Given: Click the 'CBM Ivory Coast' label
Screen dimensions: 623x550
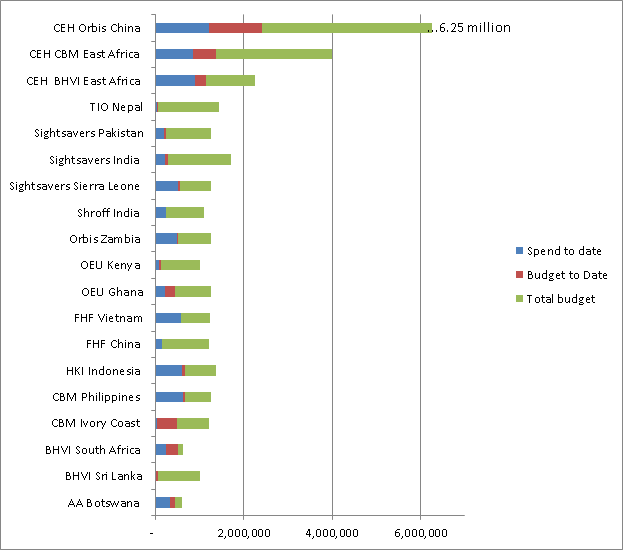Looking at the screenshot, I should [x=96, y=423].
